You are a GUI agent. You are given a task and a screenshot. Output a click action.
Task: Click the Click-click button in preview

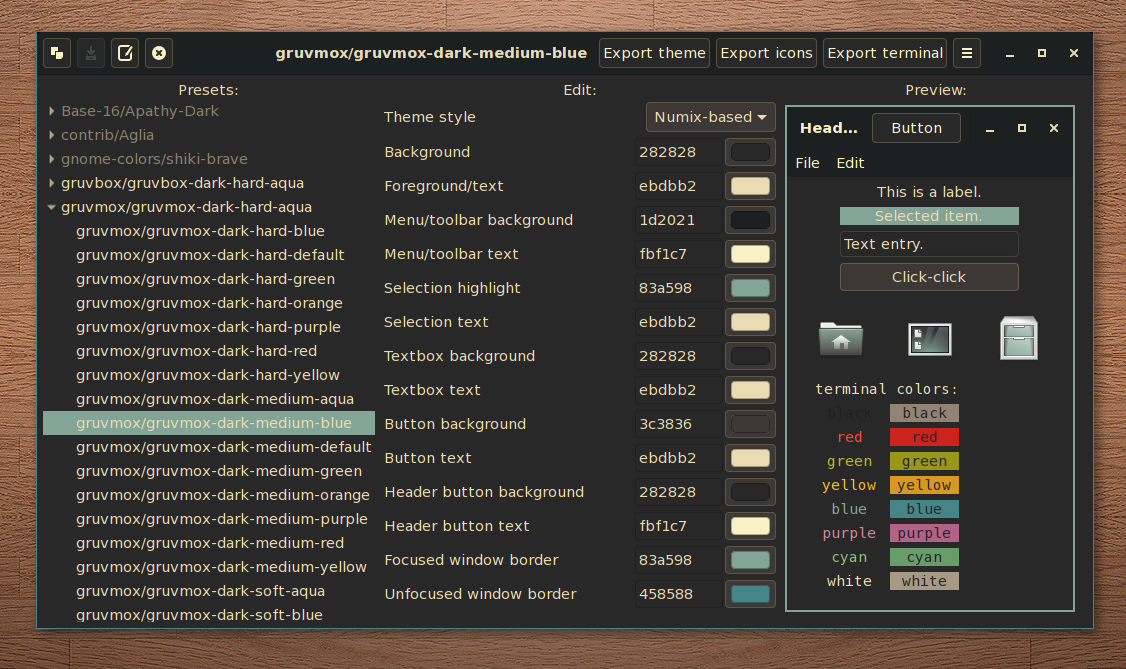(929, 277)
